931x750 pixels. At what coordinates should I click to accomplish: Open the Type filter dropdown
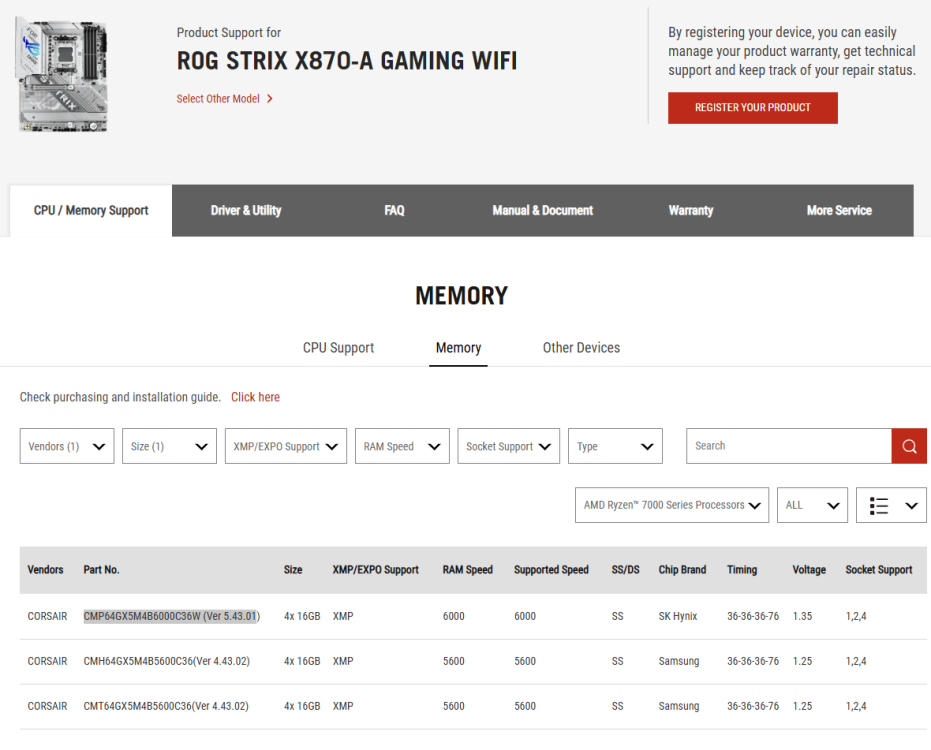pyautogui.click(x=615, y=446)
